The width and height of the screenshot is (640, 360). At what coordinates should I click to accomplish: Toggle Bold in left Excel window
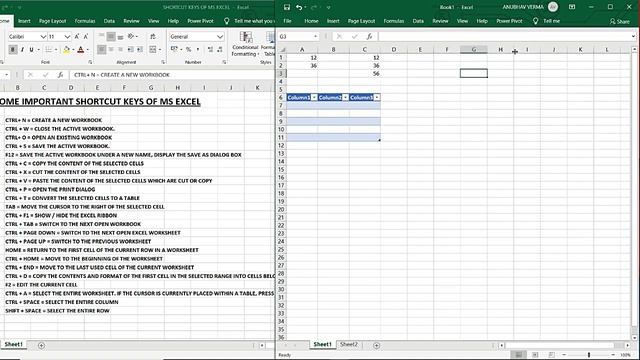point(13,49)
